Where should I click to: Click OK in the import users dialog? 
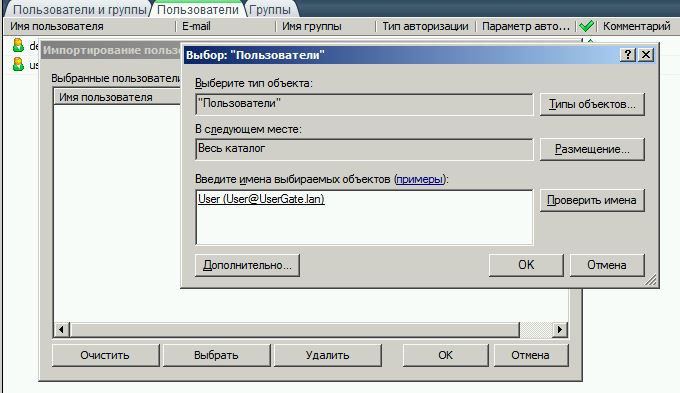click(445, 355)
